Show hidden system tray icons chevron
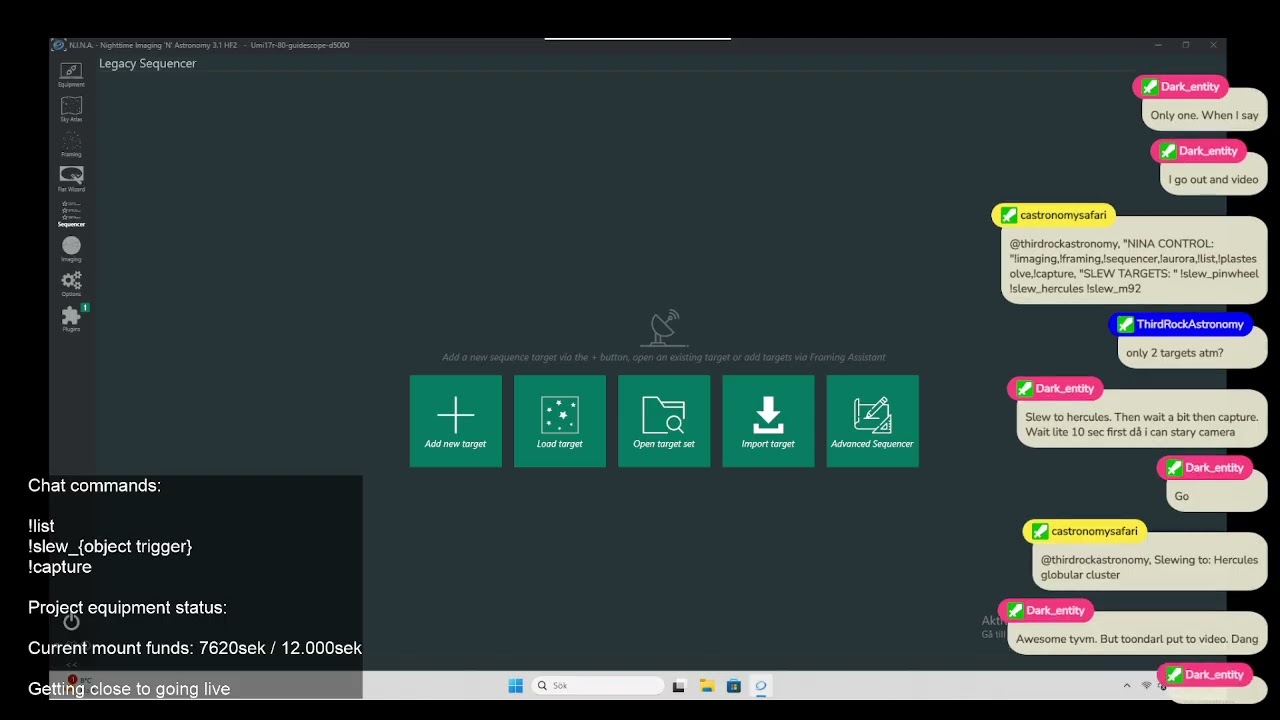Image resolution: width=1280 pixels, height=720 pixels. [x=1127, y=686]
